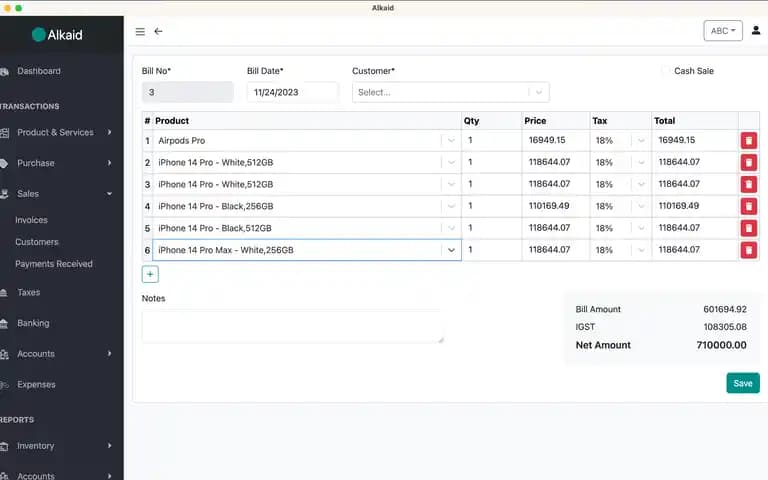
Task: Edit price 110169.49 in row 4
Action: point(555,206)
